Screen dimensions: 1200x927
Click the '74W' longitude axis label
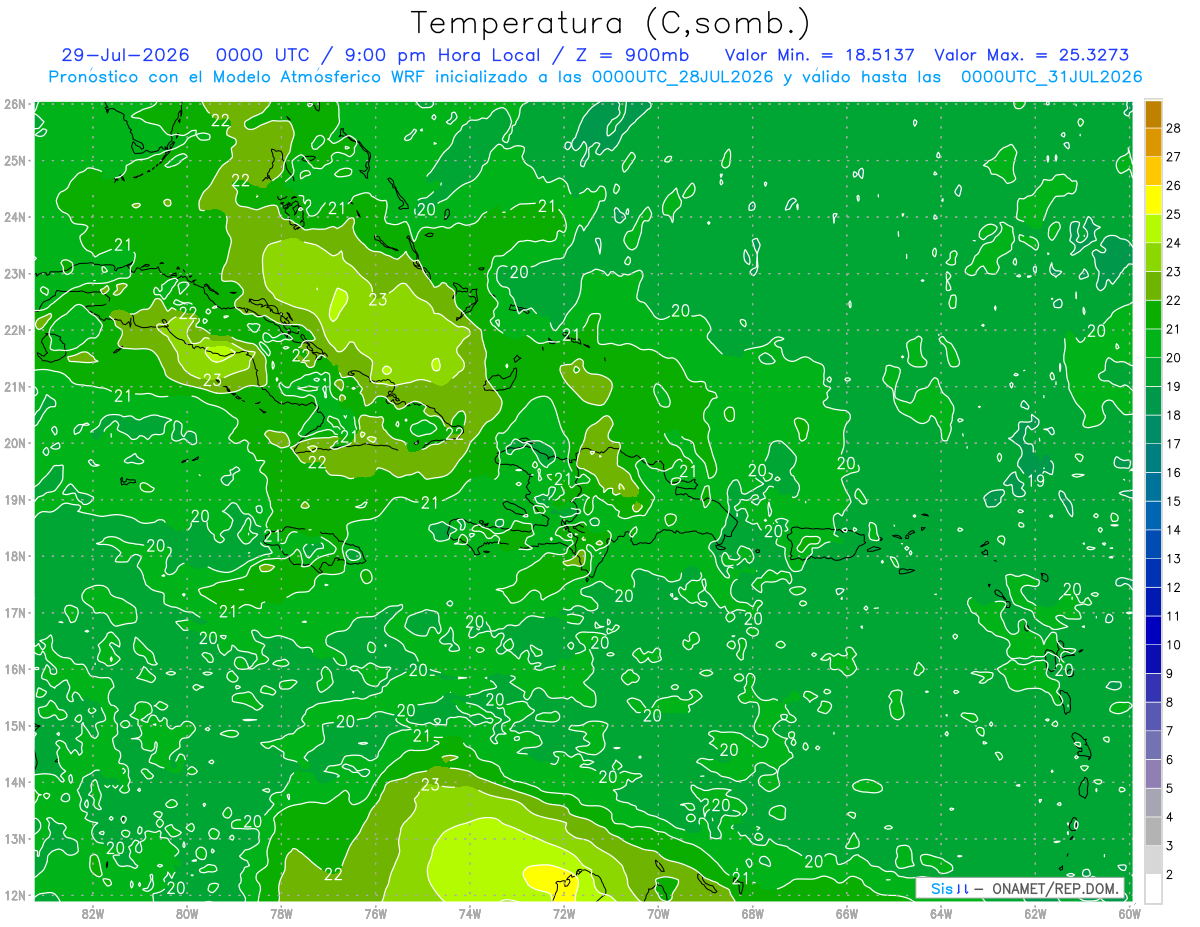470,912
